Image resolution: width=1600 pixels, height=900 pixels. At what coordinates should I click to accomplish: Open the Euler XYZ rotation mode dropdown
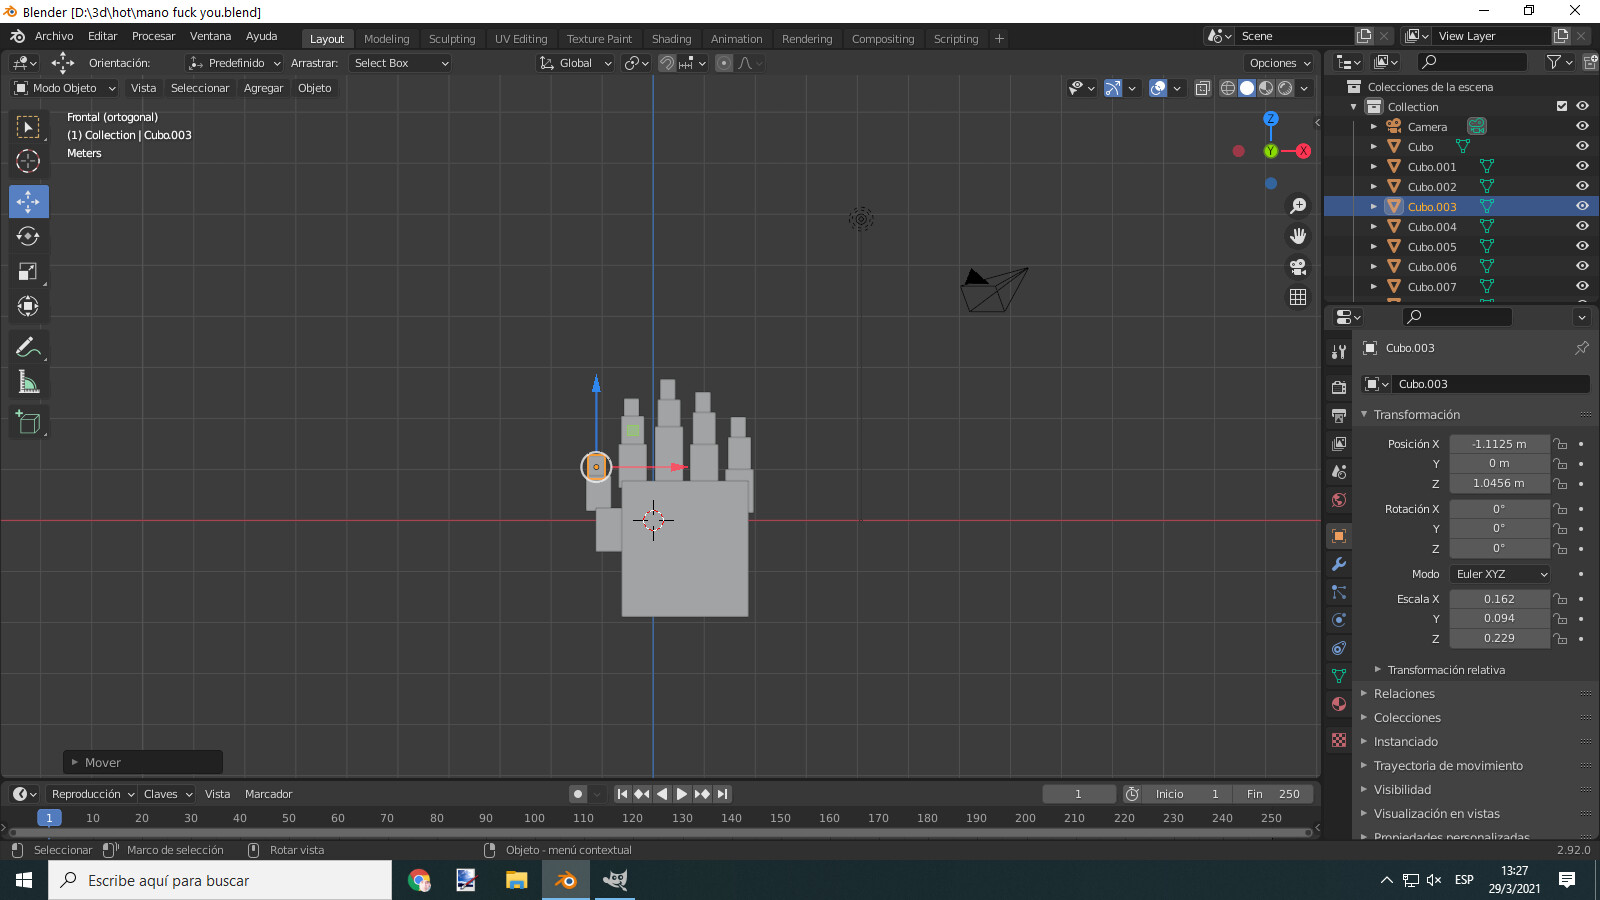point(1499,574)
